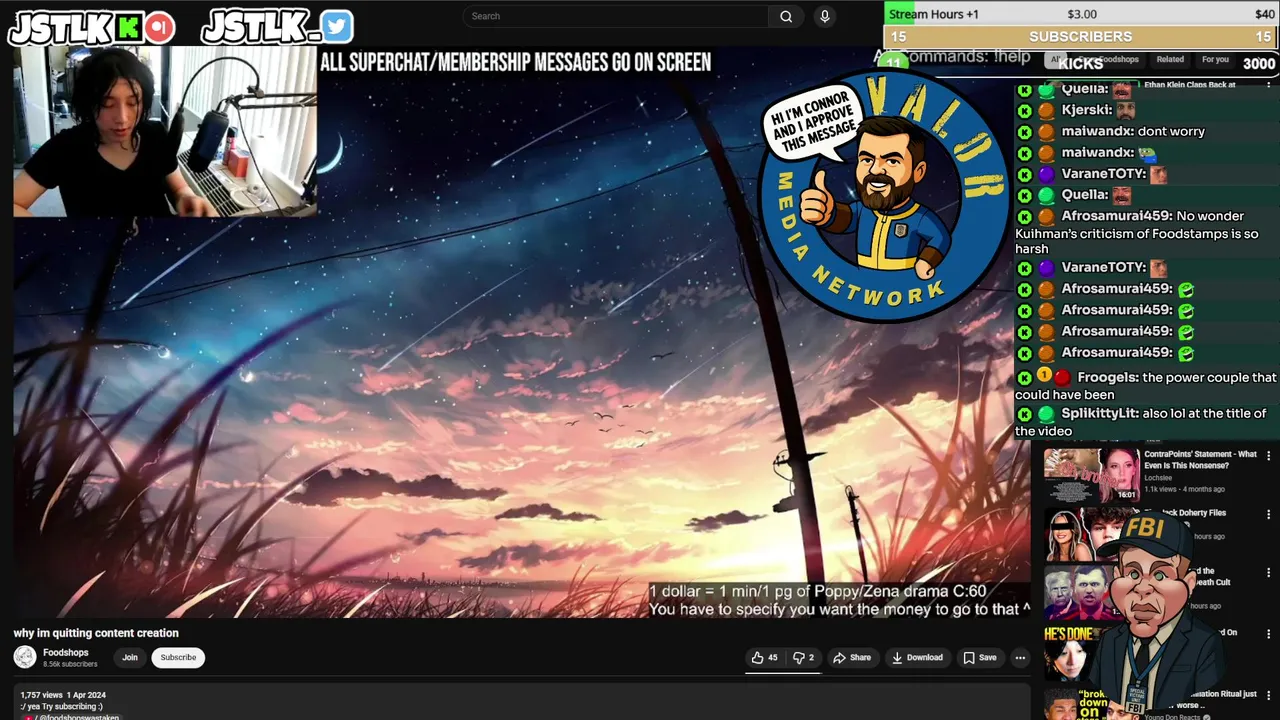Select the For you filter chip

(1215, 60)
